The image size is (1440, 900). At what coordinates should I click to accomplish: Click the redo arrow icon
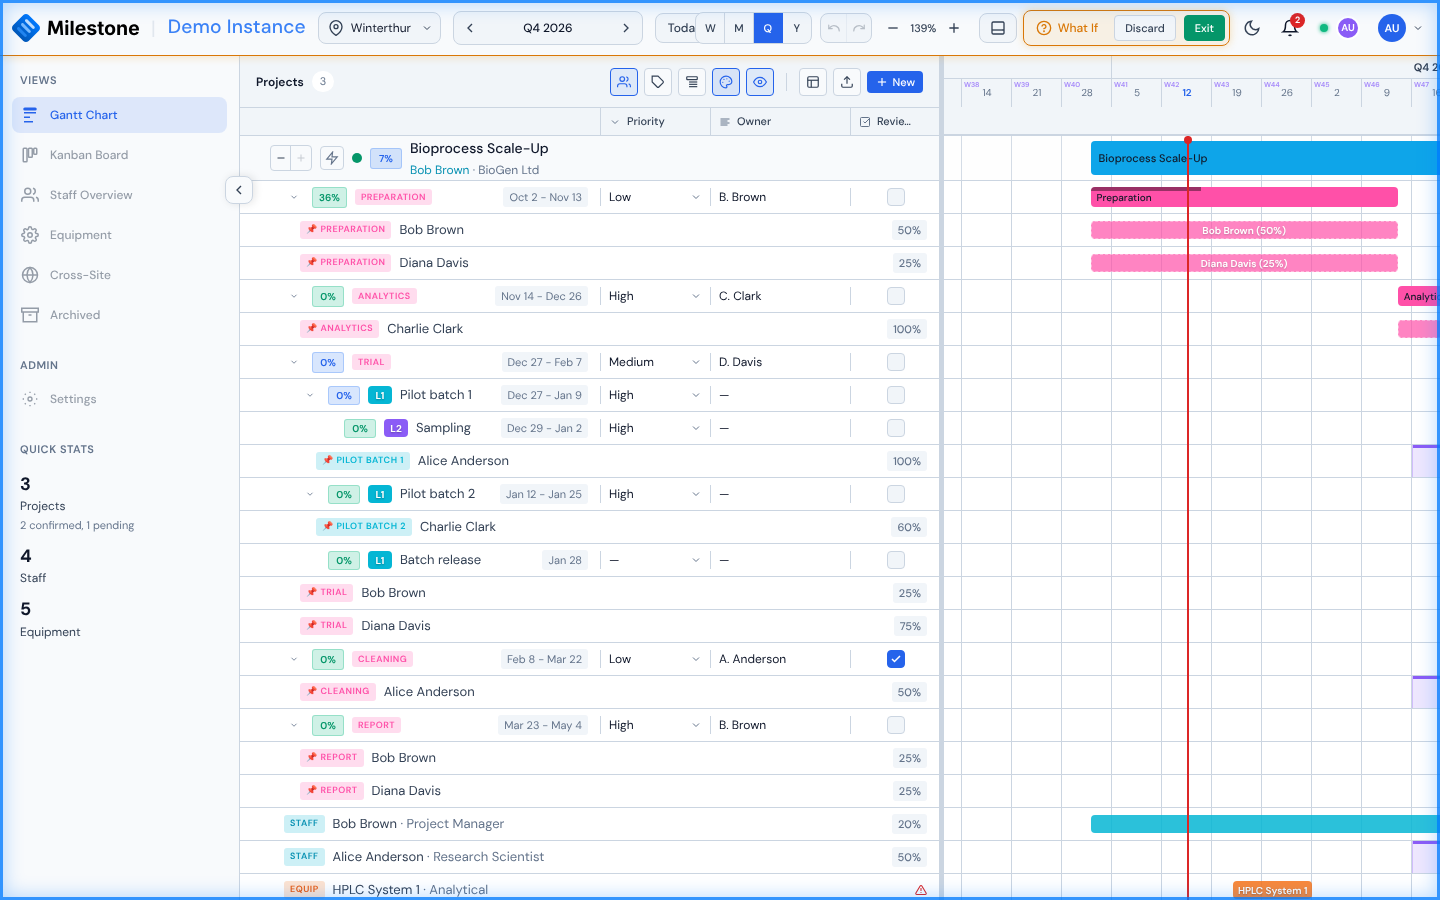pos(859,28)
